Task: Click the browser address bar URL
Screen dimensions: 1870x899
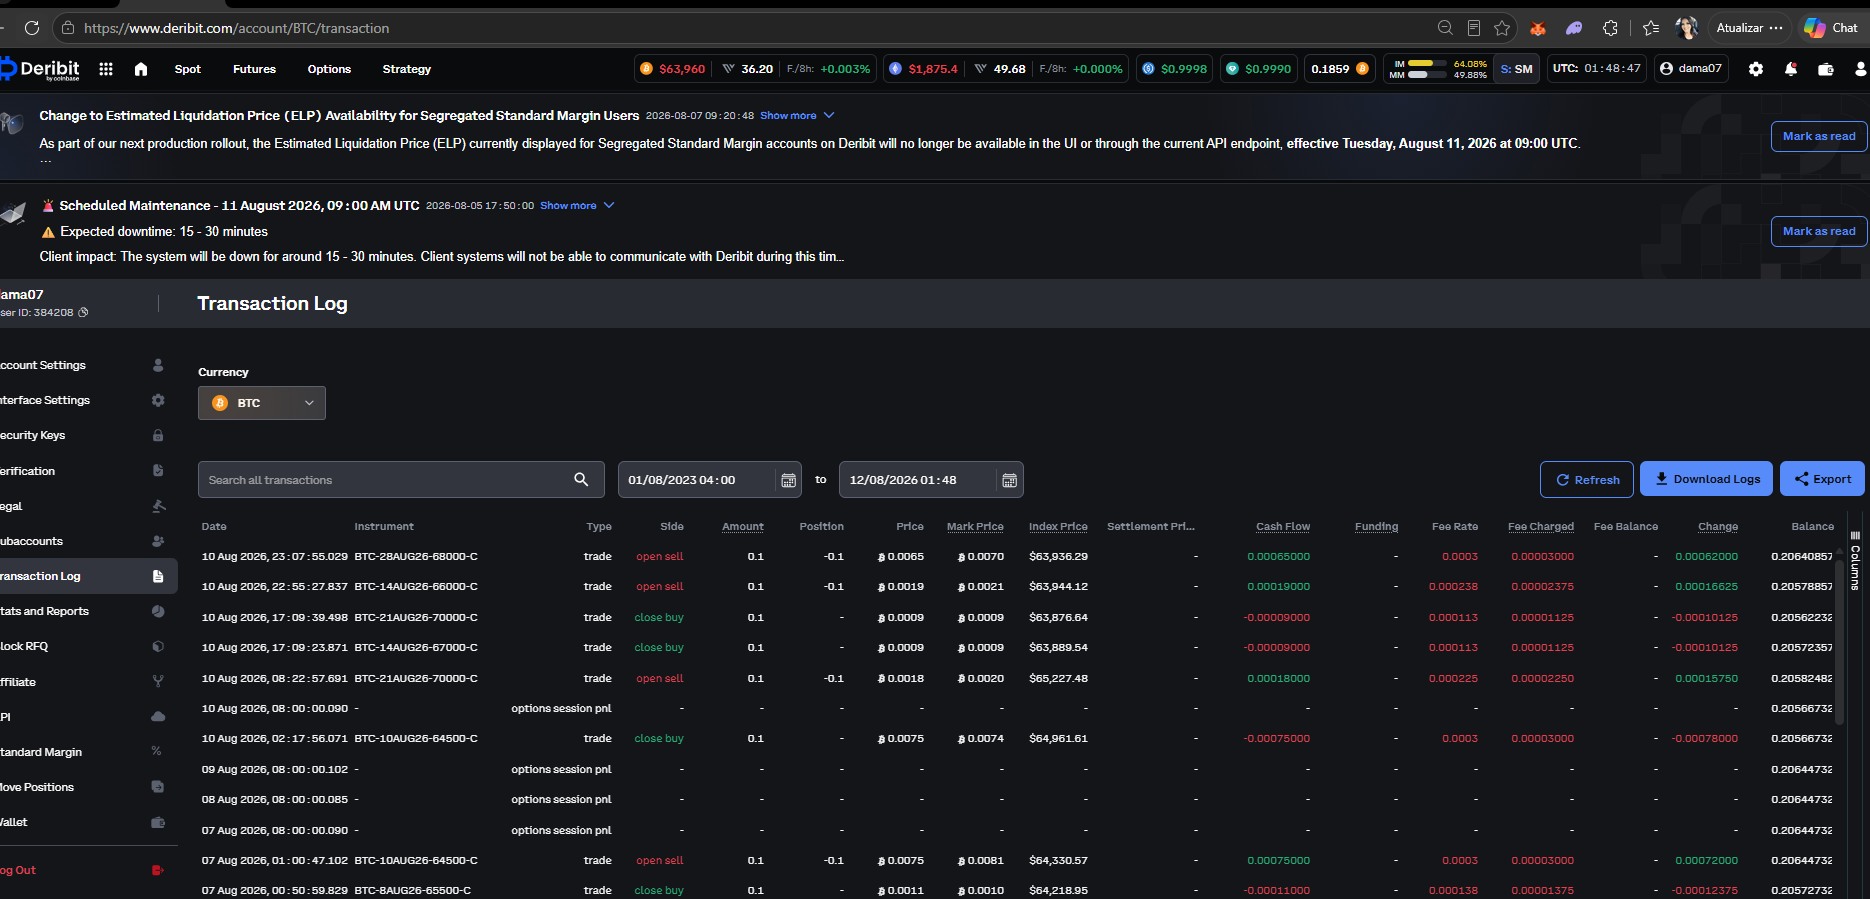Action: coord(237,28)
